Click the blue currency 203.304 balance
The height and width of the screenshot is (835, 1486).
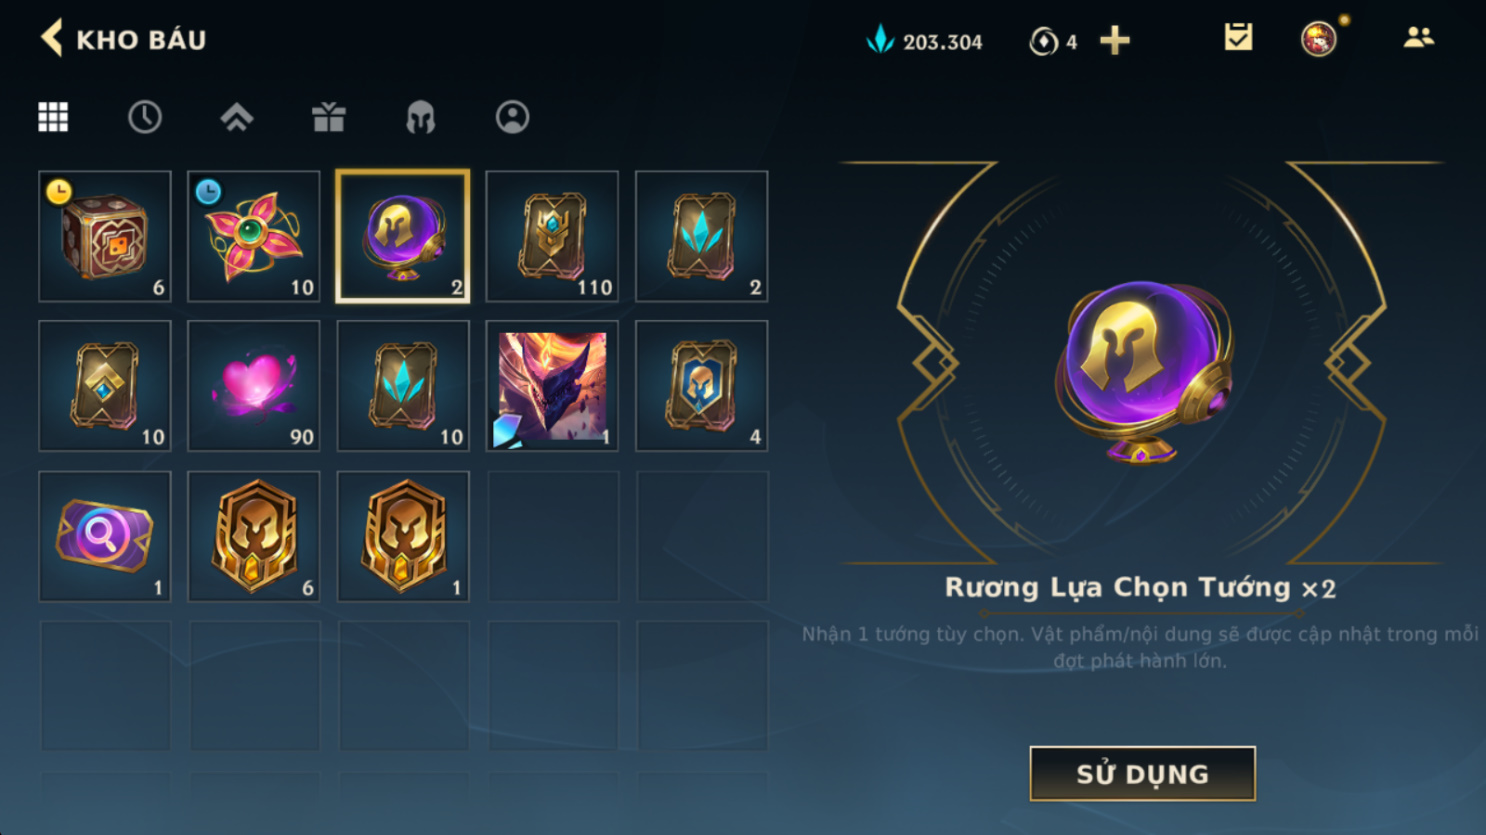tap(924, 41)
